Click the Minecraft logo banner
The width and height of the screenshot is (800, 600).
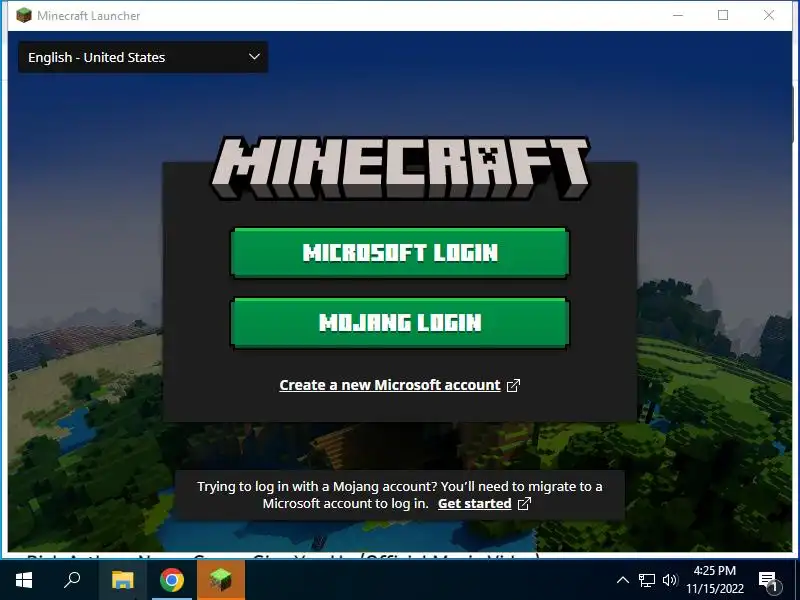pos(401,168)
